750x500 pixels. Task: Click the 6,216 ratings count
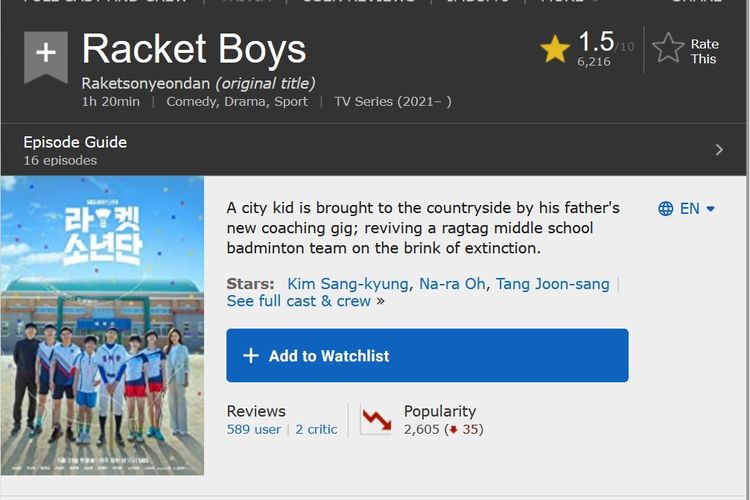click(x=593, y=62)
